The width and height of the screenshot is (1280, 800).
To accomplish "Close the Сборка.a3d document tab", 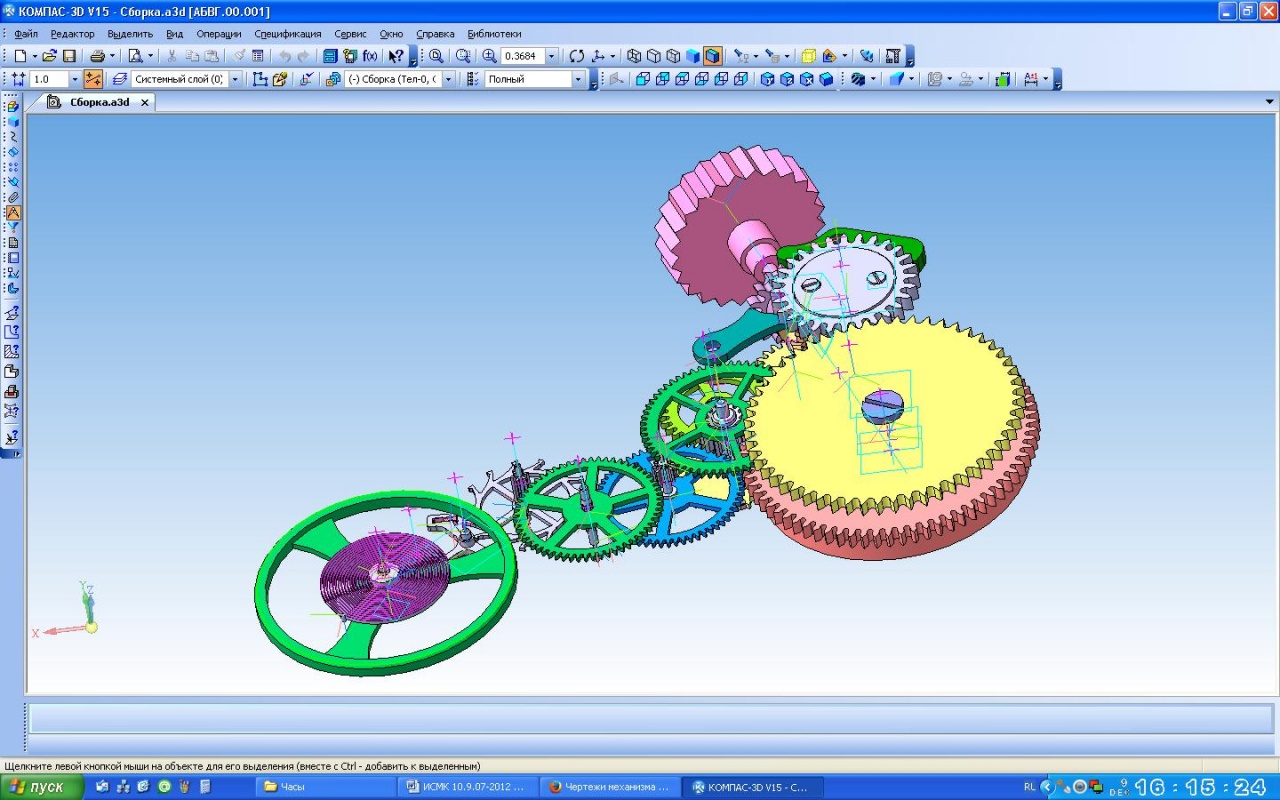I will pyautogui.click(x=144, y=102).
